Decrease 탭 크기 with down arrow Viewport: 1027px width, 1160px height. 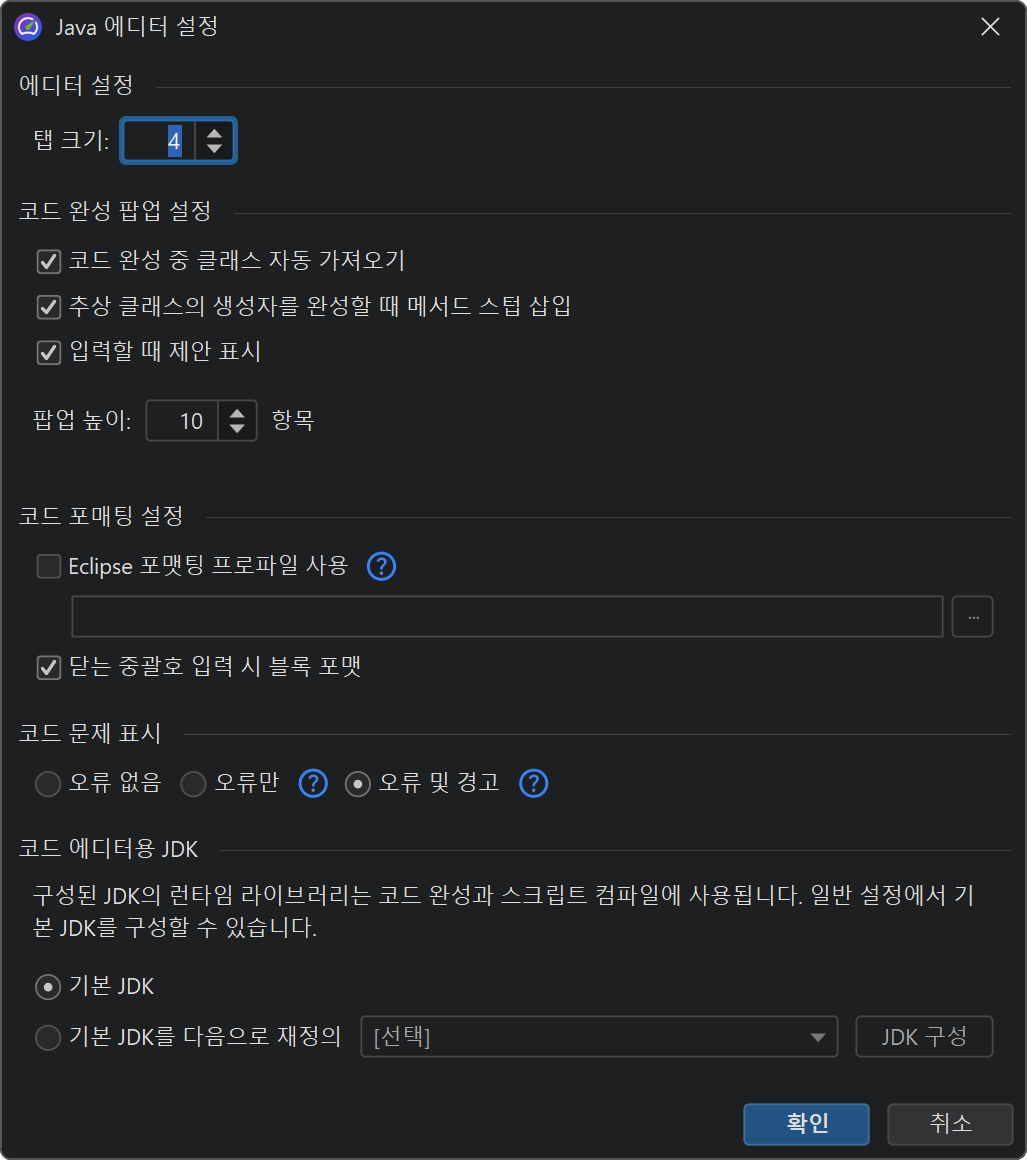point(214,149)
